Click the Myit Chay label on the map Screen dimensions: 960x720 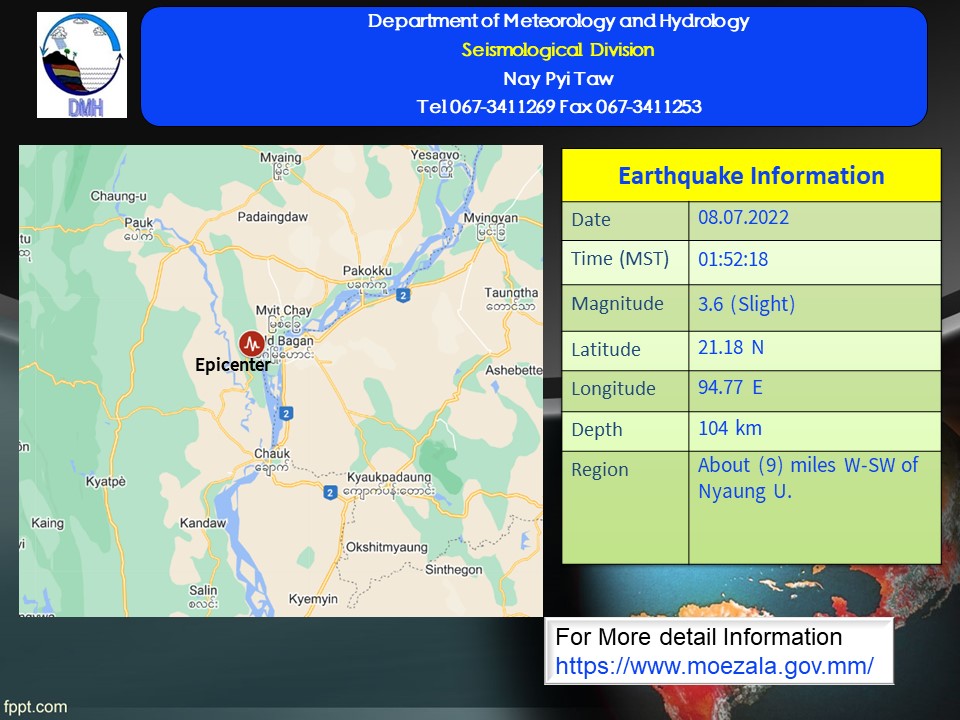pyautogui.click(x=284, y=310)
